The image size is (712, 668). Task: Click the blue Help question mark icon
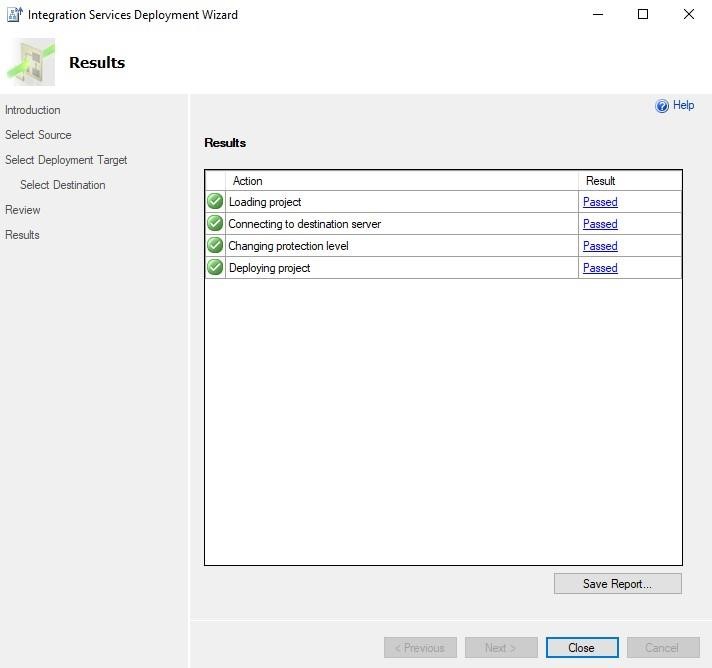(x=662, y=106)
